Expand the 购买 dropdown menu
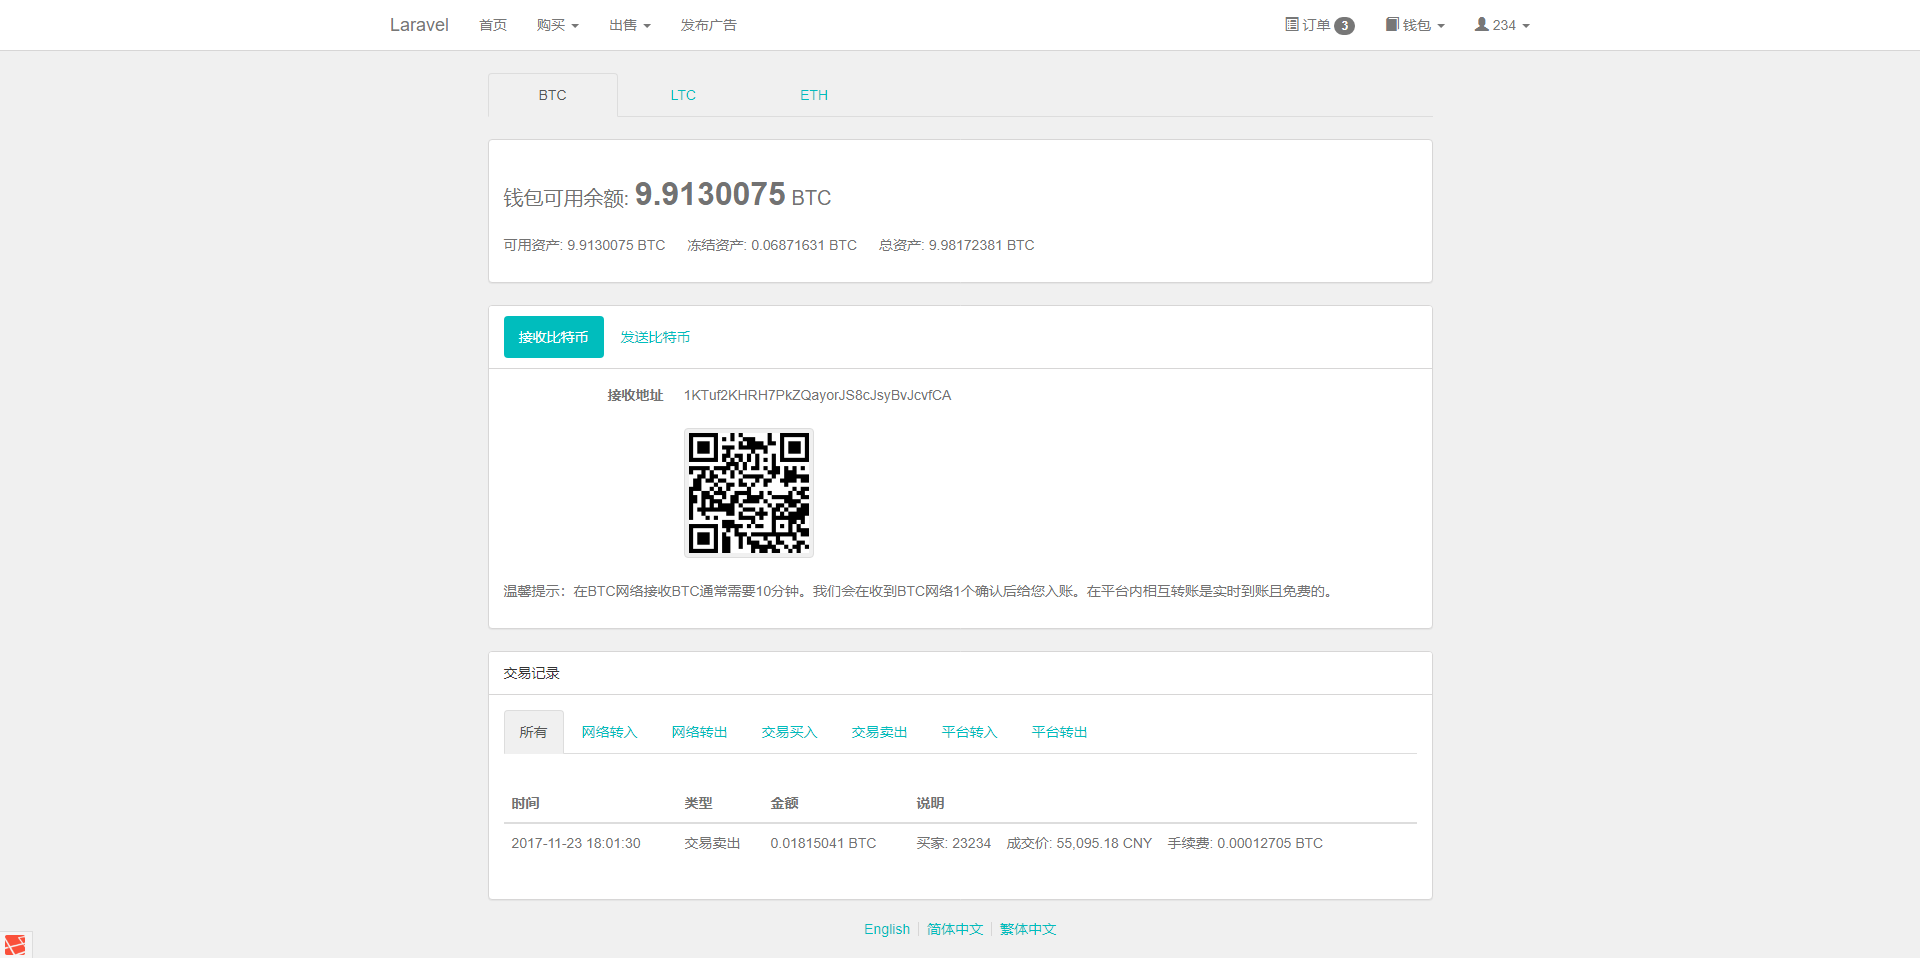The image size is (1920, 958). pos(558,24)
